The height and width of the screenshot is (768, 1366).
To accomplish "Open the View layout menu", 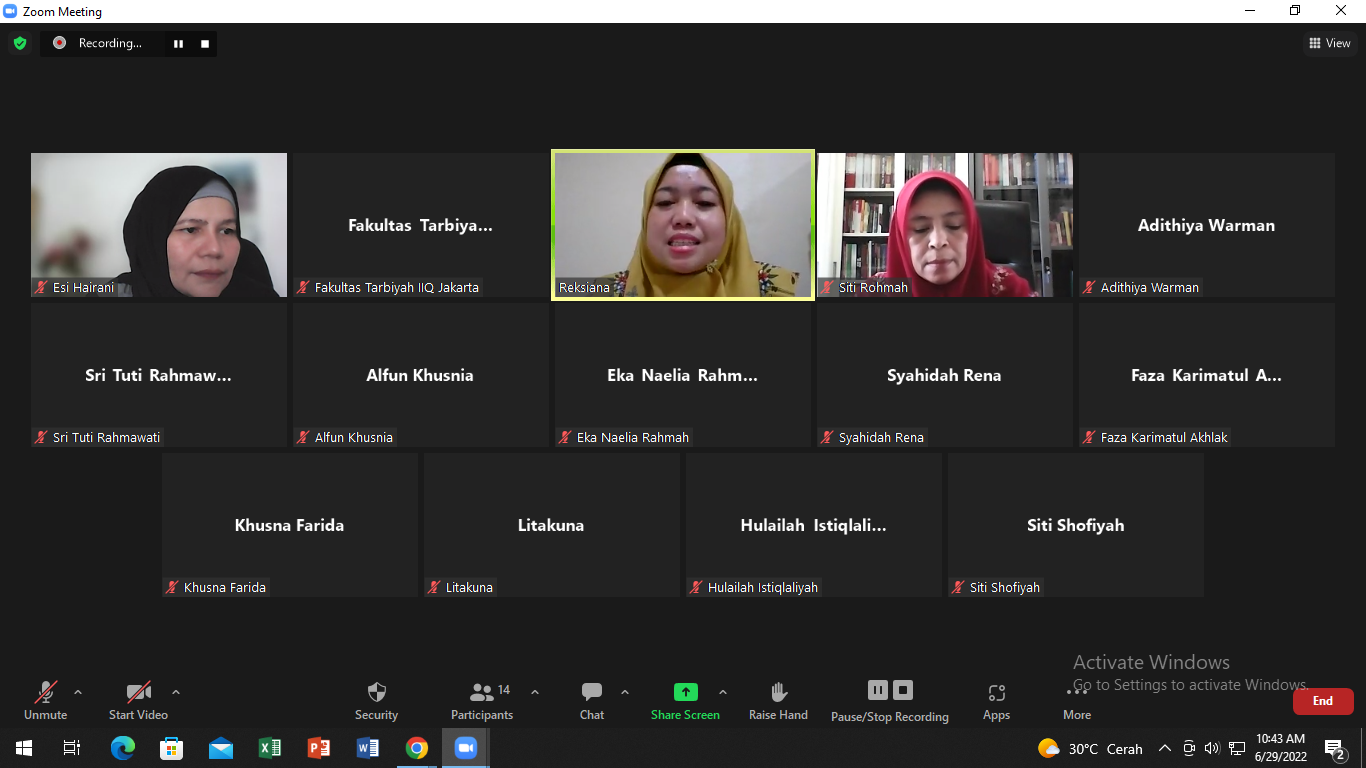I will pyautogui.click(x=1330, y=43).
